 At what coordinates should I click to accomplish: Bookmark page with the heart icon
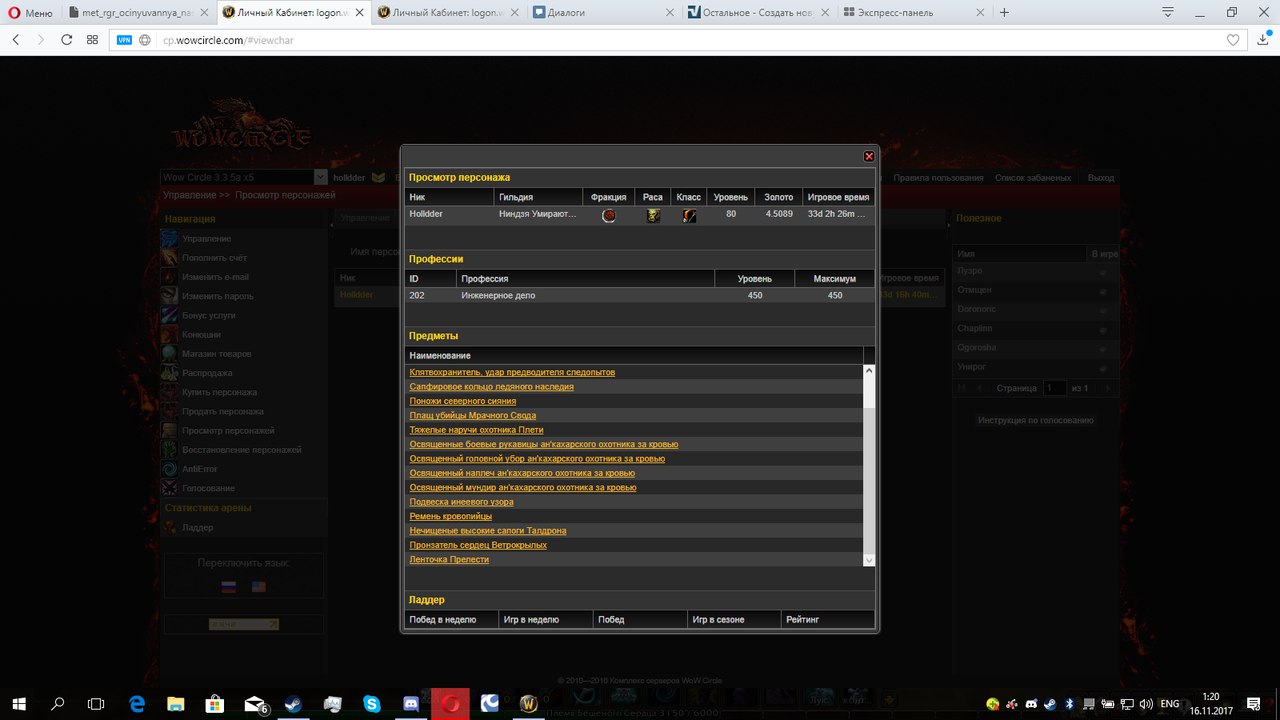[x=1234, y=40]
